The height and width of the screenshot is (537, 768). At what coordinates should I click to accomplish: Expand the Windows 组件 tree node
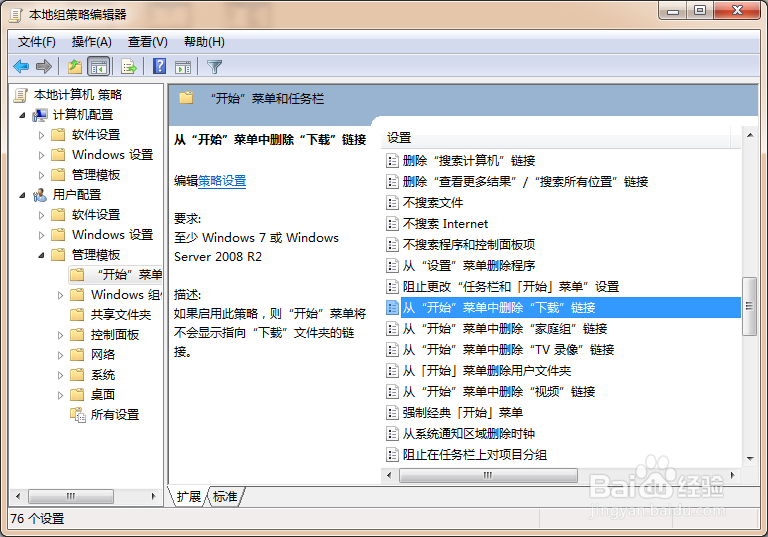(60, 295)
